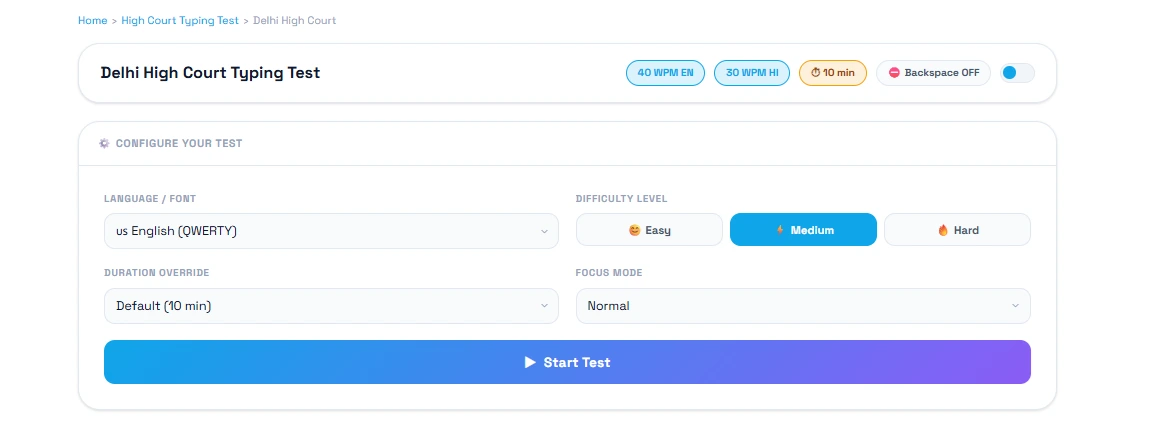Click the smiley emoji on the Easy option
The height and width of the screenshot is (445, 1163).
pyautogui.click(x=634, y=230)
